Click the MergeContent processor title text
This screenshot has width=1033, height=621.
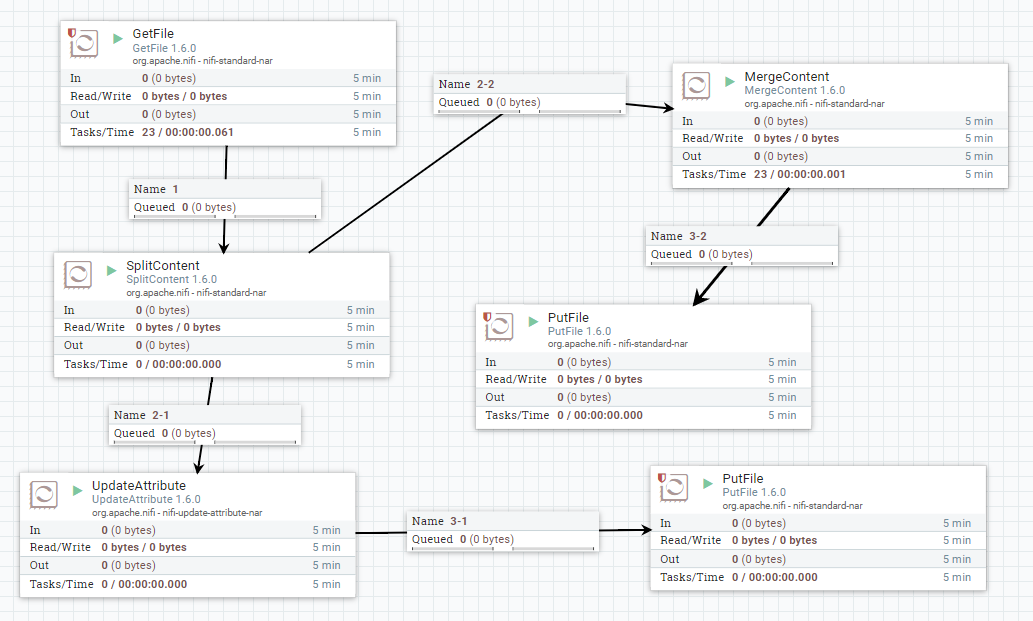[786, 77]
